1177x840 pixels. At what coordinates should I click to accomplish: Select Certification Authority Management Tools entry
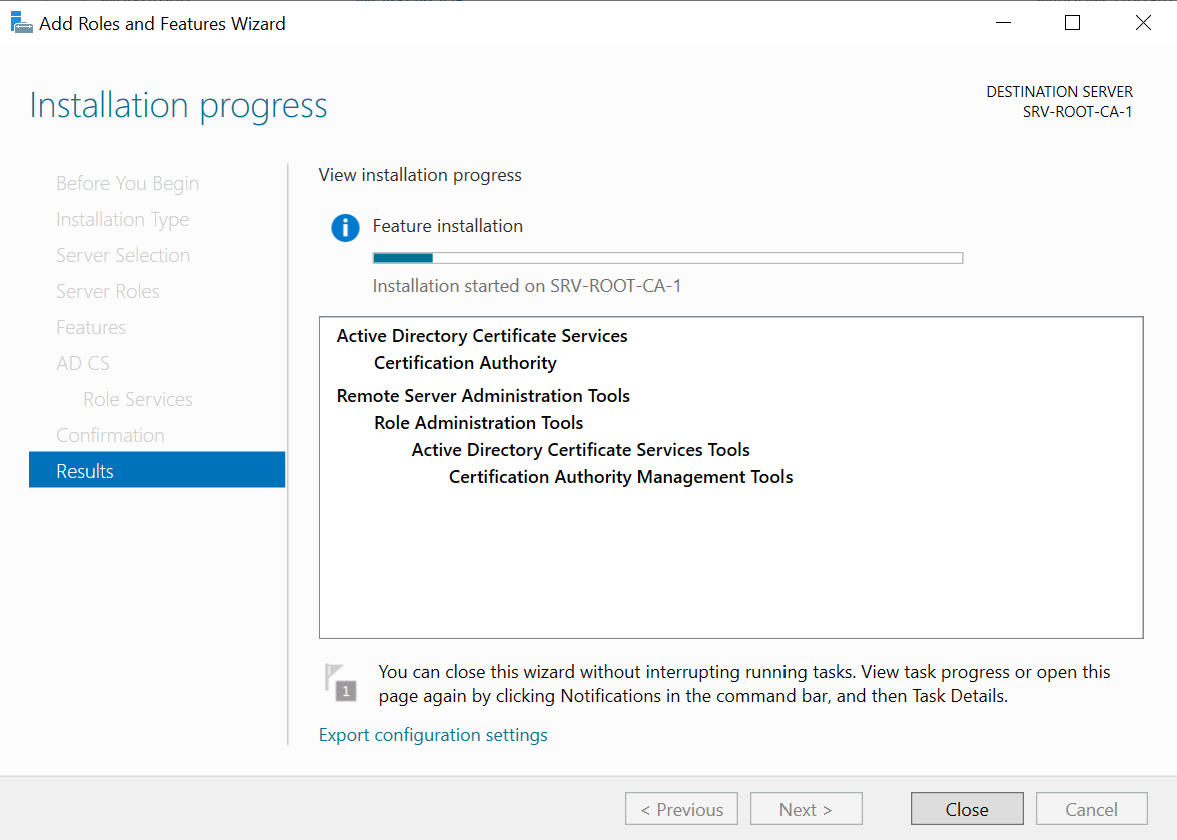[x=620, y=476]
